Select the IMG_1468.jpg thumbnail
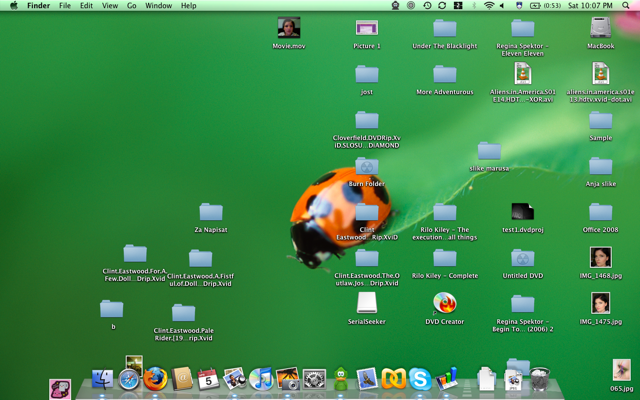The height and width of the screenshot is (400, 640). [600, 258]
